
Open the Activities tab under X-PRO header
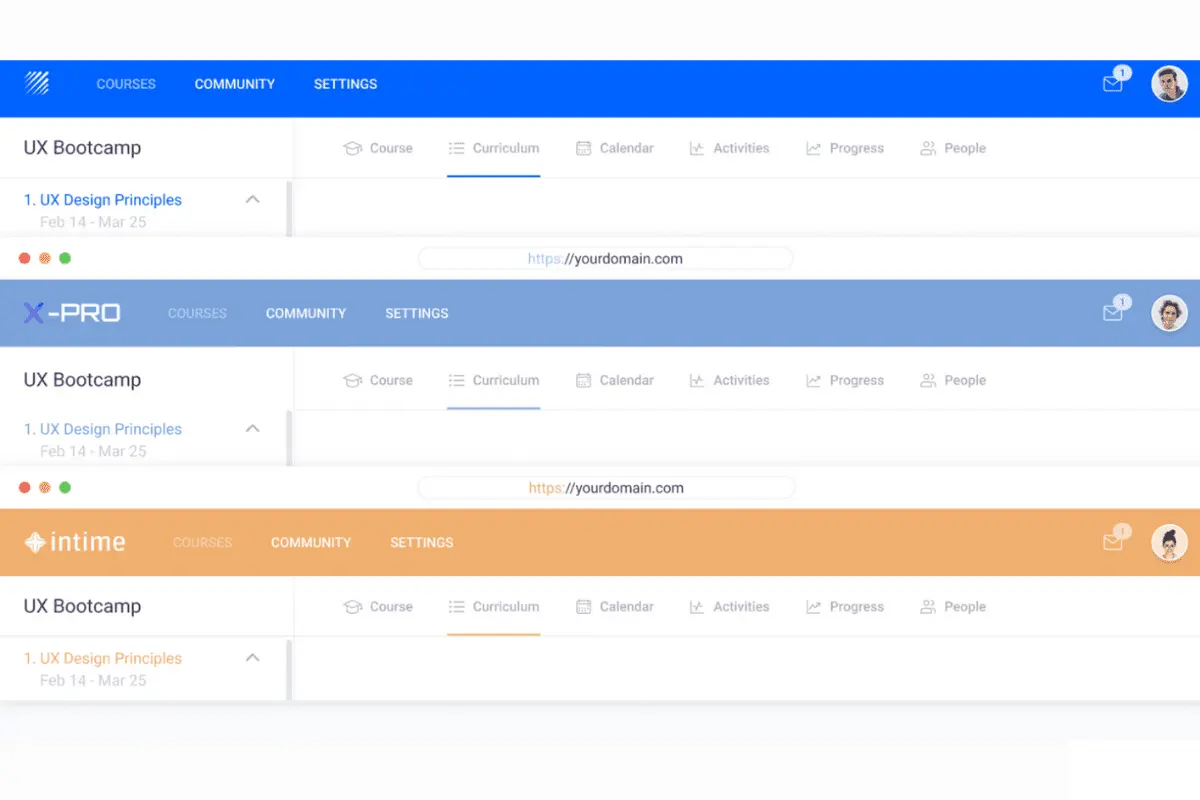click(730, 380)
